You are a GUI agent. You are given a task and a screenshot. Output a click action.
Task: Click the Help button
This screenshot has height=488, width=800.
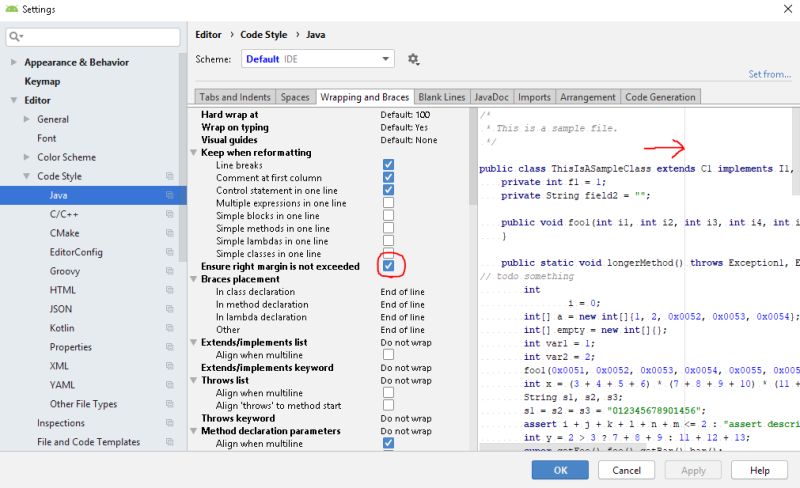pyautogui.click(x=759, y=470)
